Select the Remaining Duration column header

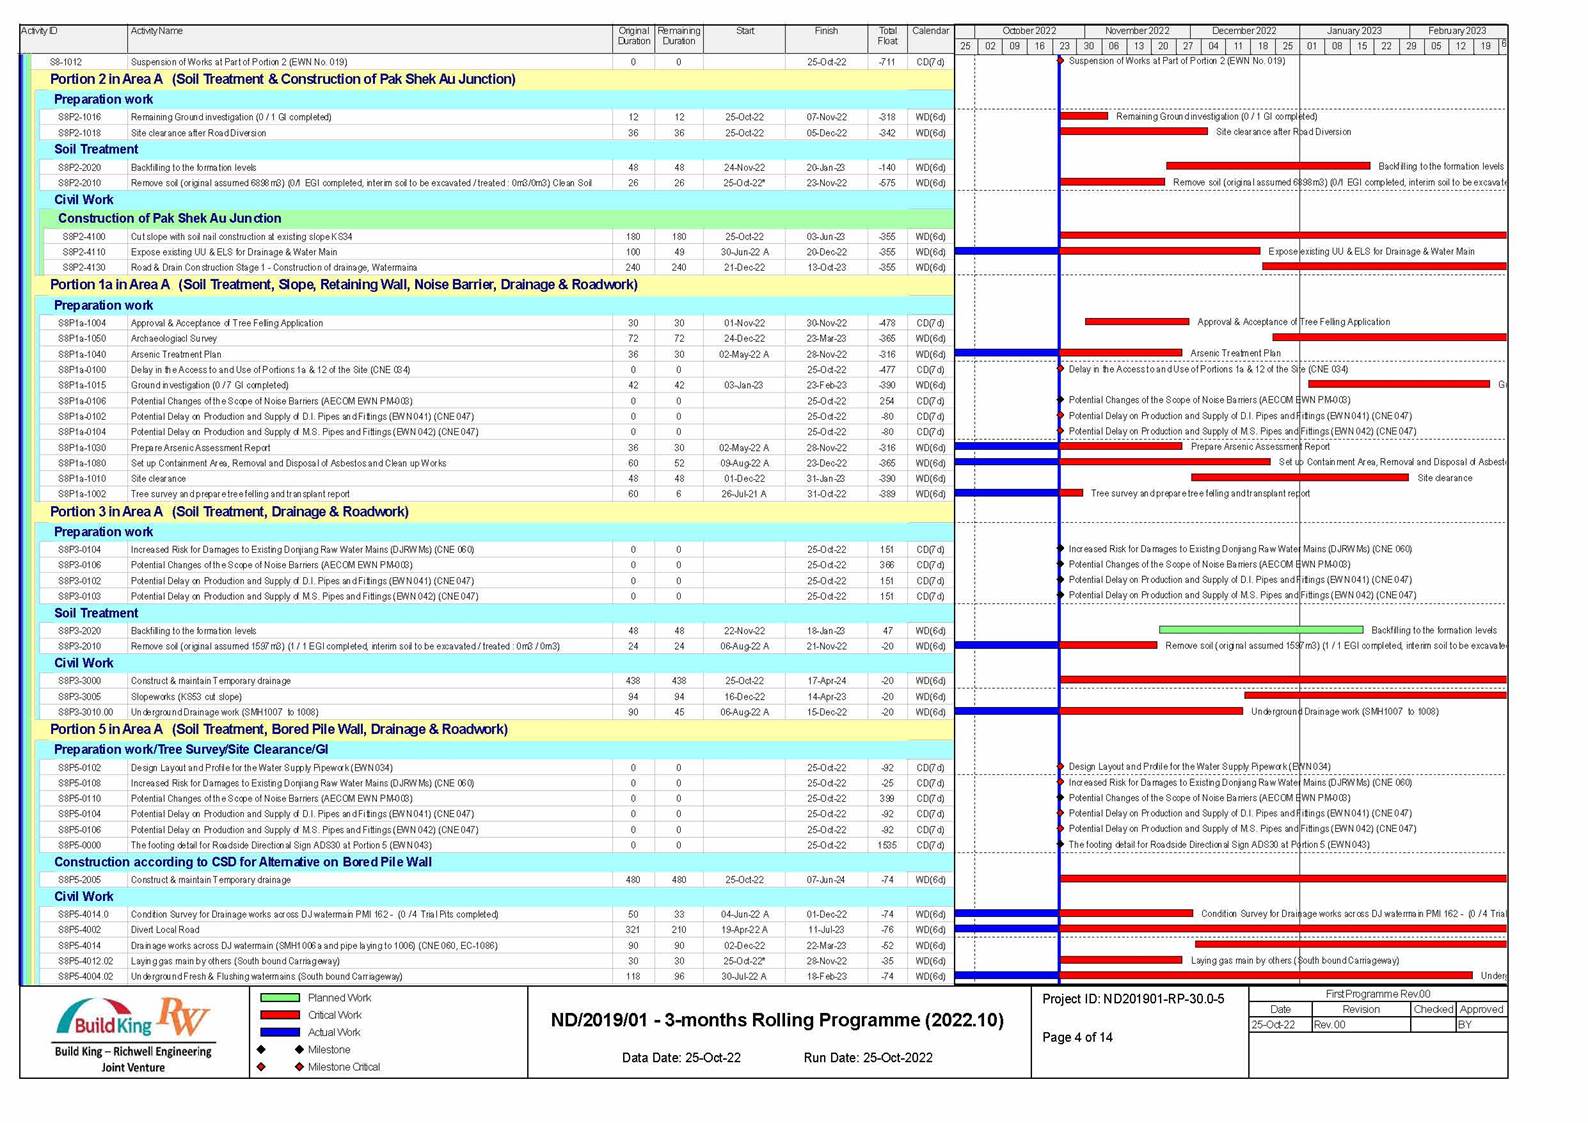click(x=678, y=39)
